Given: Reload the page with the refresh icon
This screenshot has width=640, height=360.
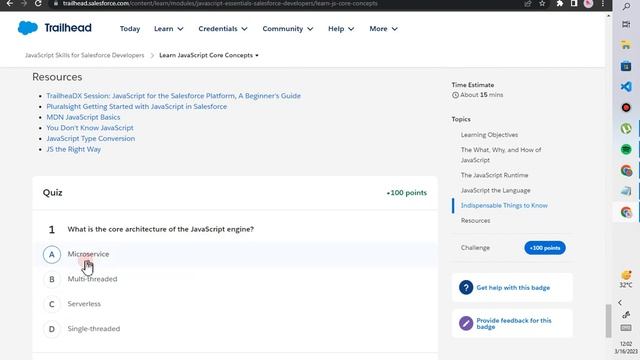Looking at the screenshot, I should click(x=38, y=3).
